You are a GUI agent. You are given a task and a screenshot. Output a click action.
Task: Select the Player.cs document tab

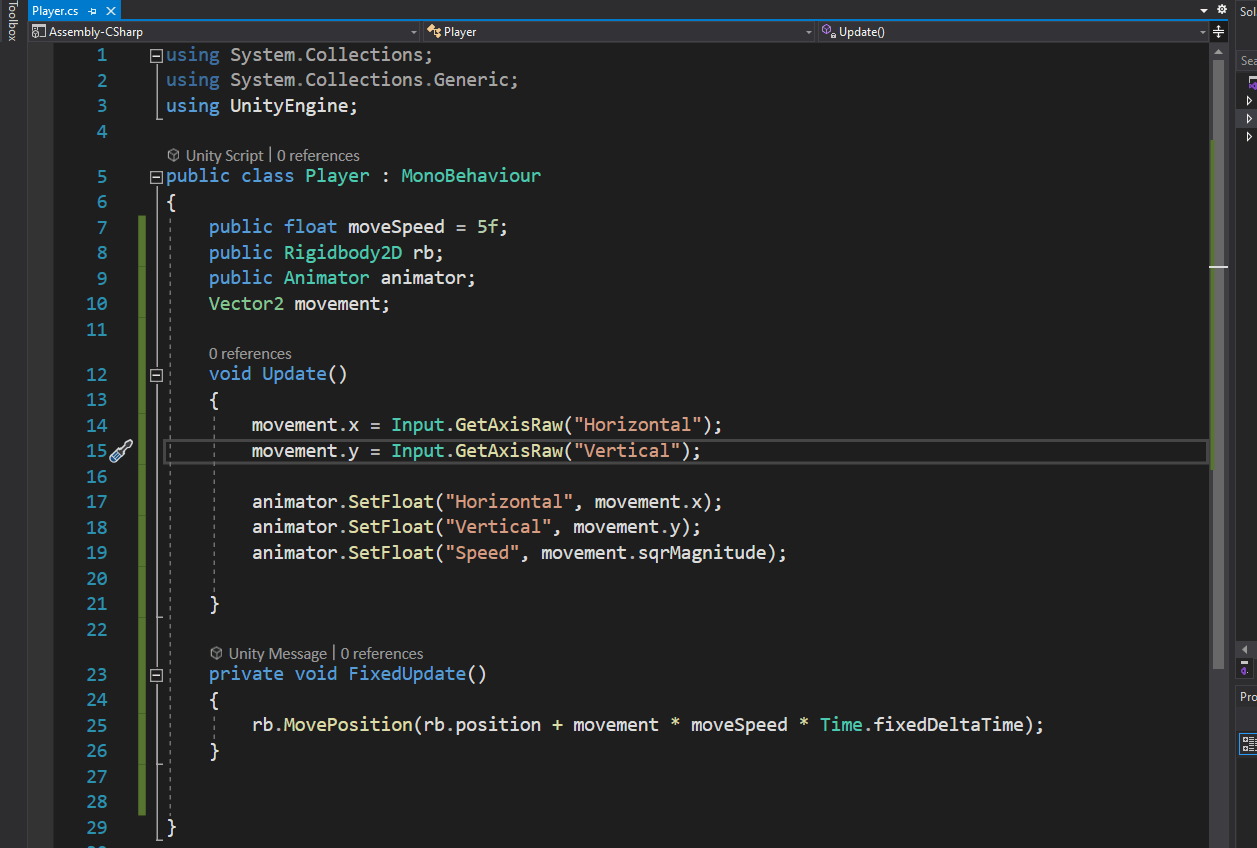pyautogui.click(x=55, y=11)
